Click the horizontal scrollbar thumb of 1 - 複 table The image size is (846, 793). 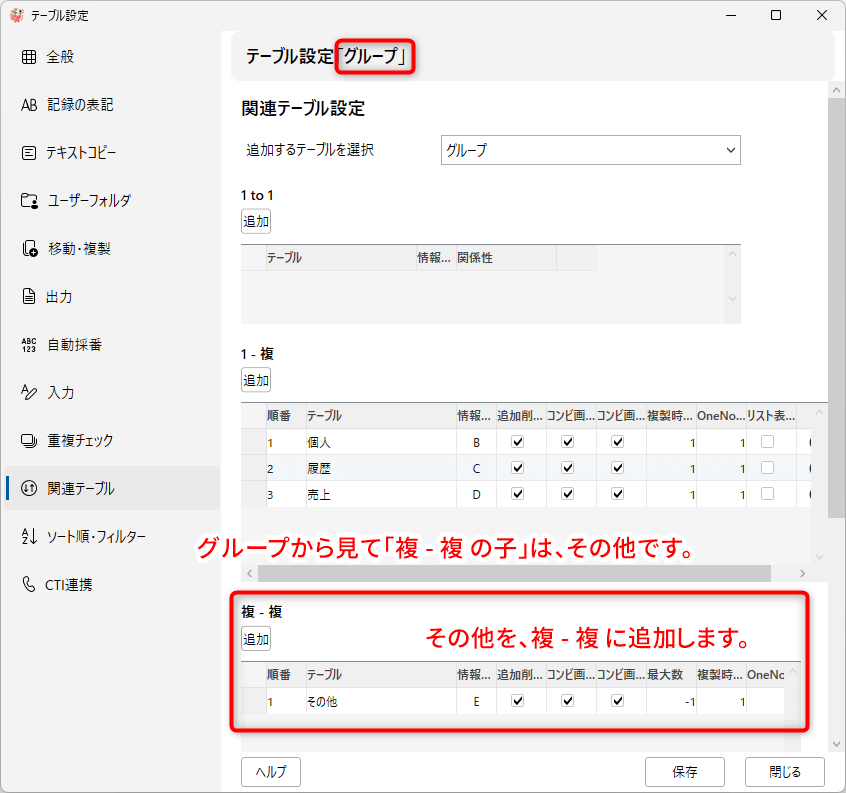514,573
